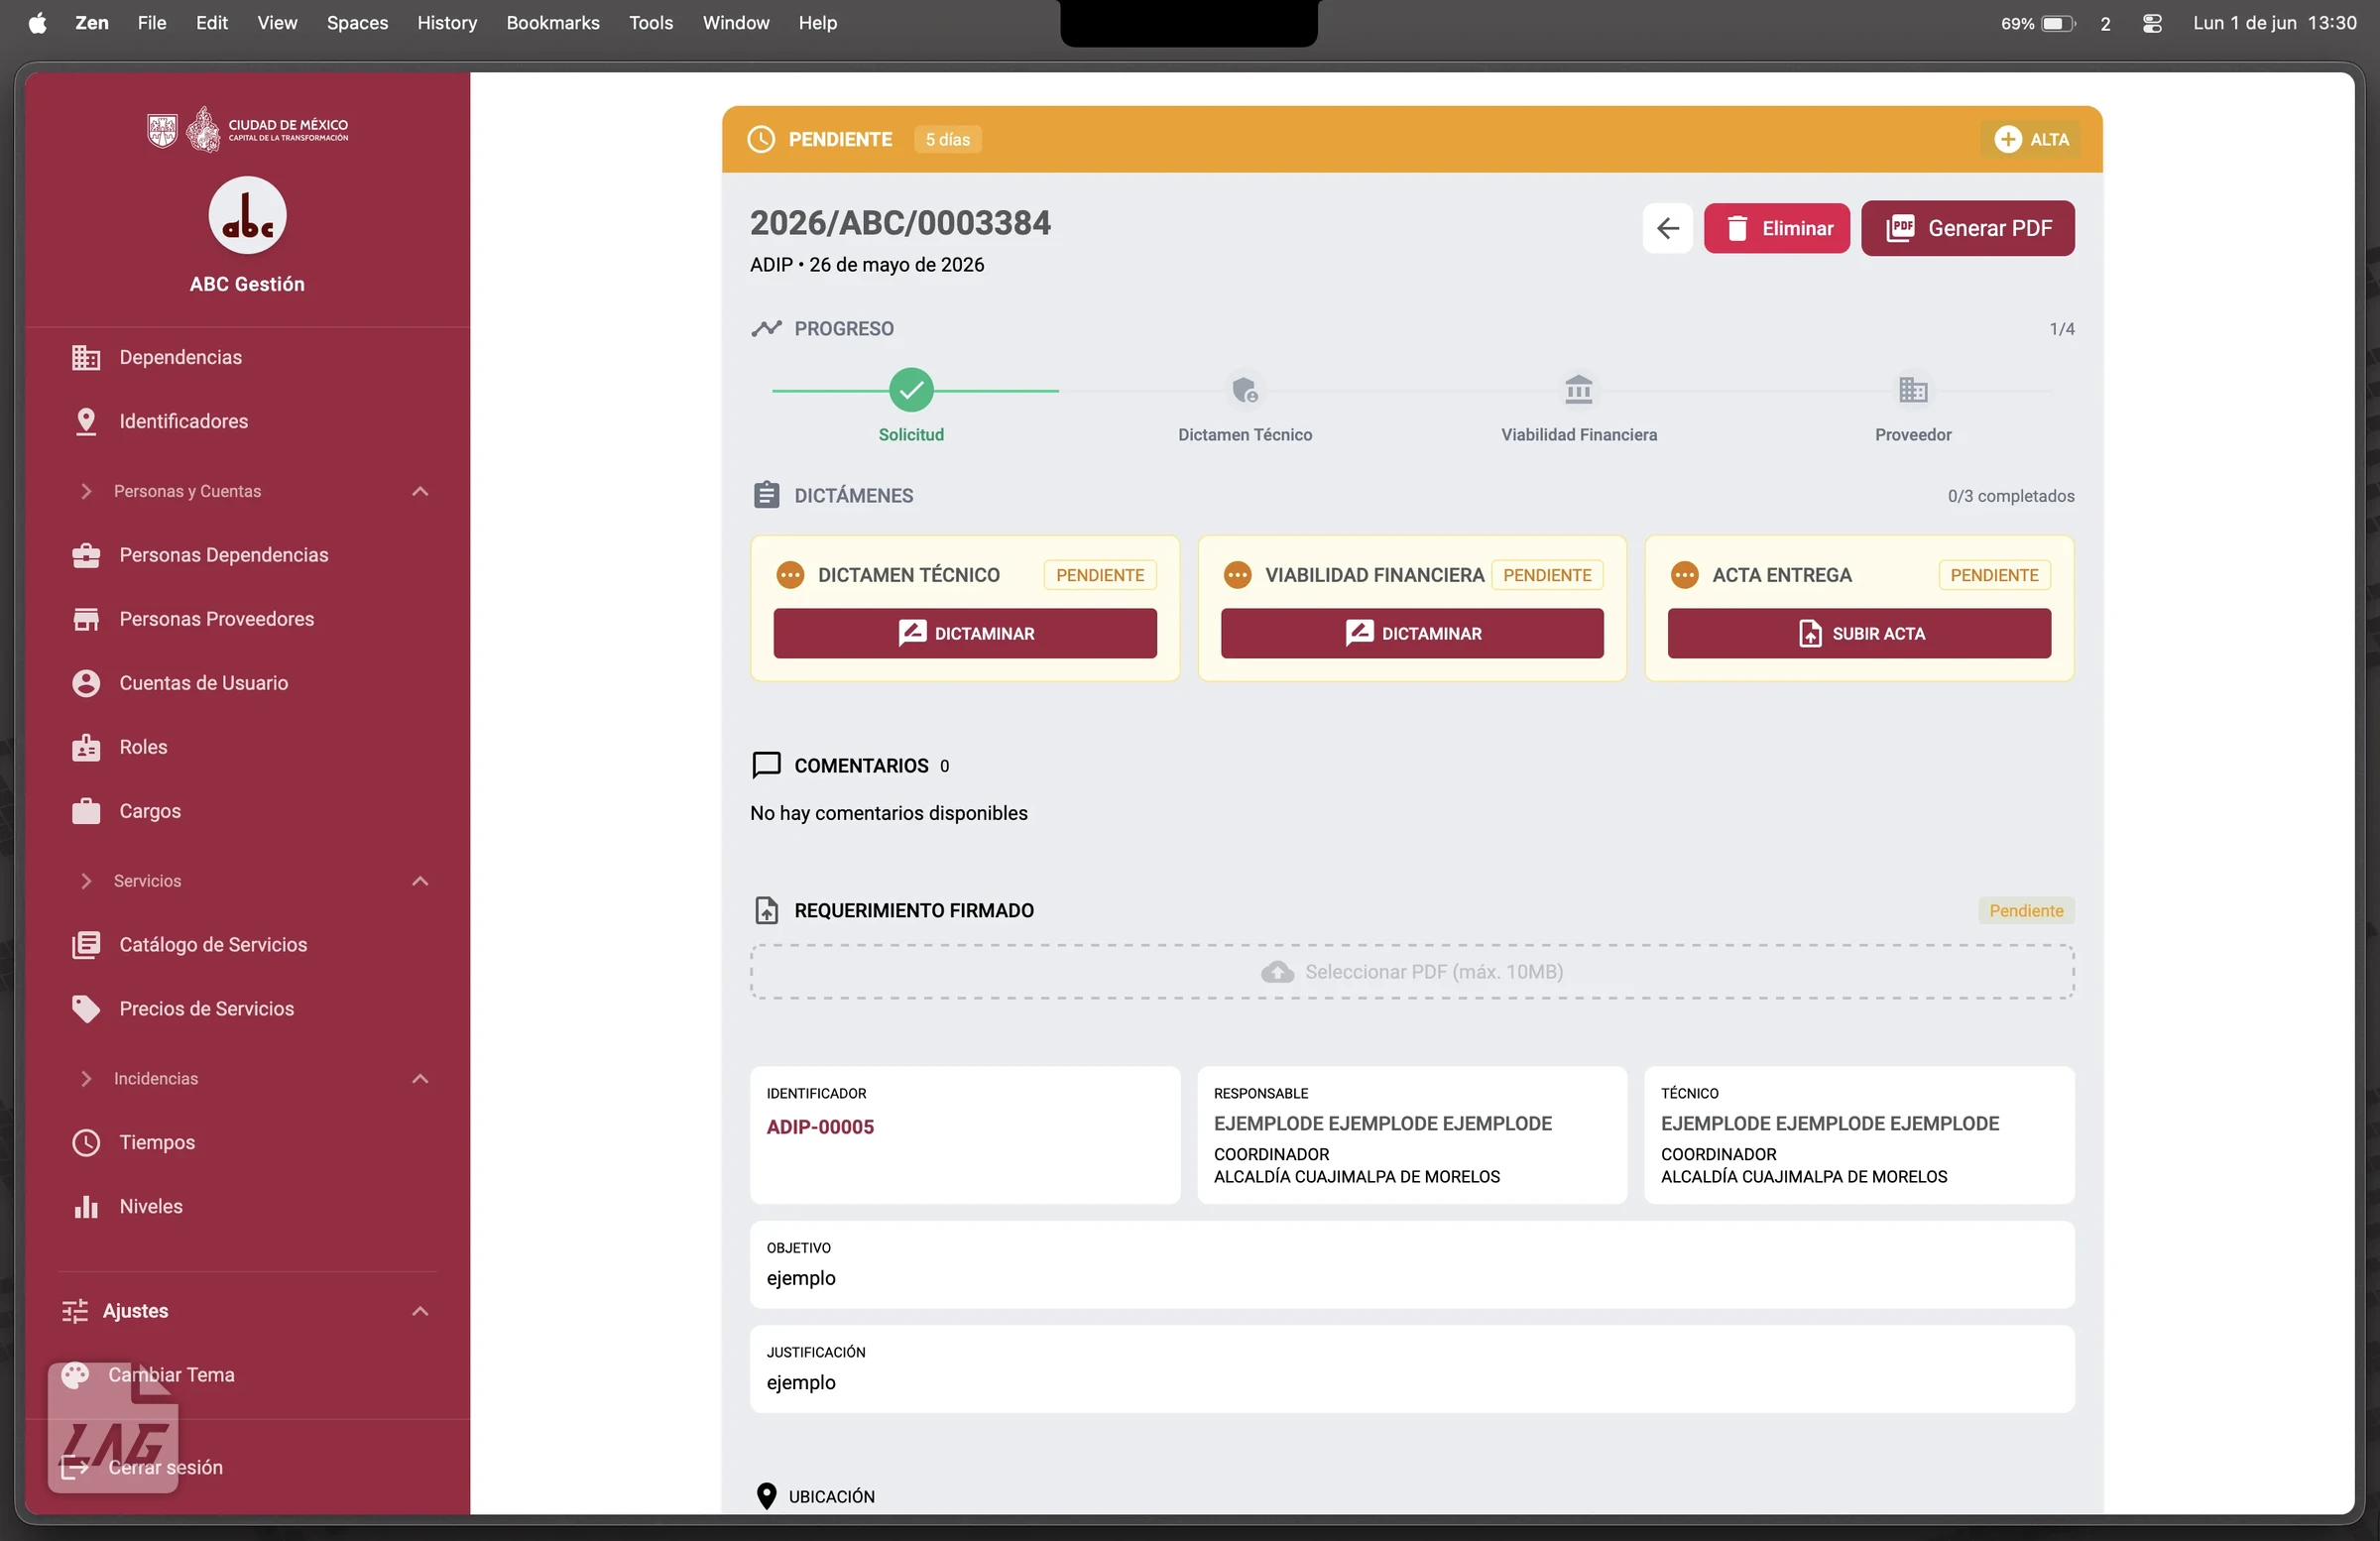2380x1541 pixels.
Task: Open identifier link ADIP-00005
Action: pos(820,1127)
